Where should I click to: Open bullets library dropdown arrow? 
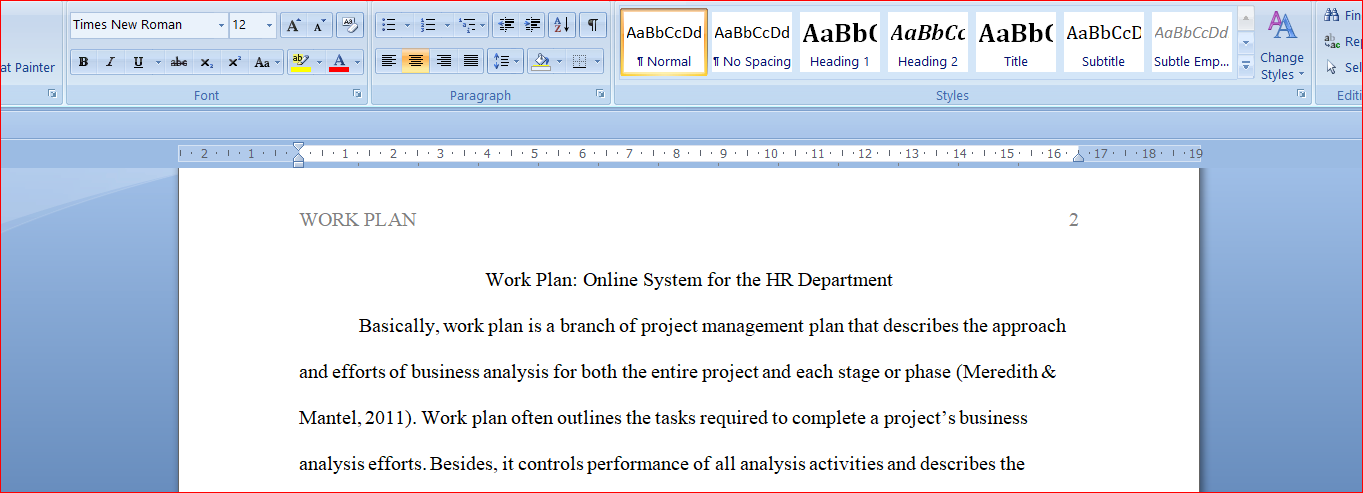click(x=407, y=25)
